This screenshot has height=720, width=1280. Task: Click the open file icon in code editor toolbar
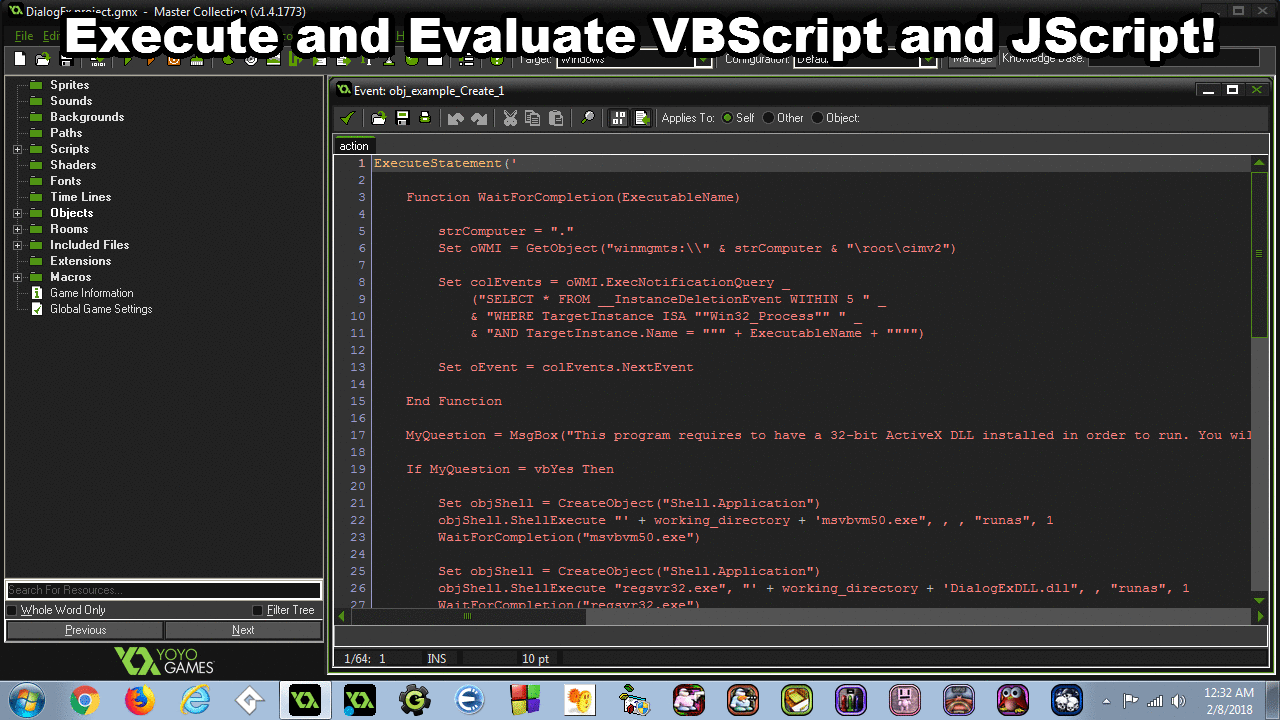[x=380, y=118]
